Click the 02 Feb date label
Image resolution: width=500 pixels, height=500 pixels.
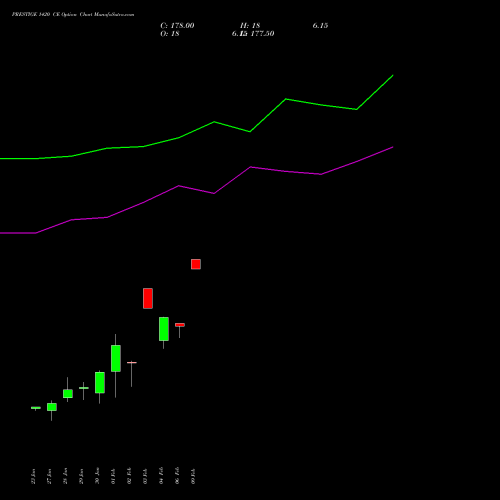129,477
